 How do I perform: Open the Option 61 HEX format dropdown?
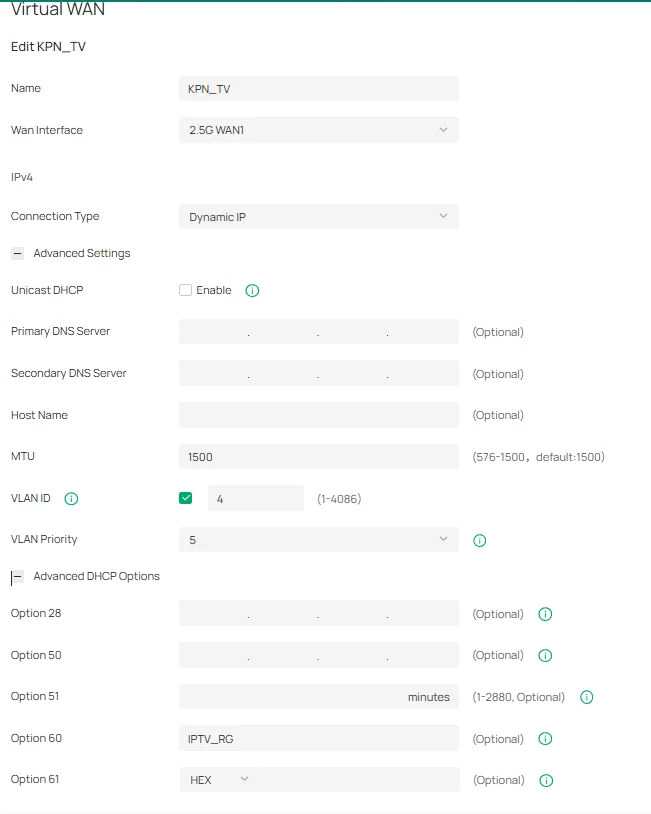(x=219, y=780)
